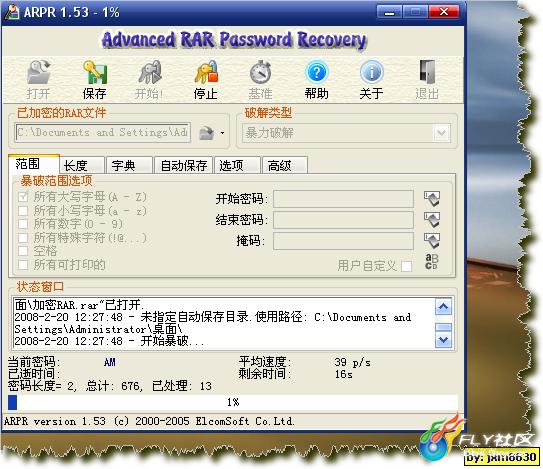Click average speed value 39 p/s

[x=352, y=363]
